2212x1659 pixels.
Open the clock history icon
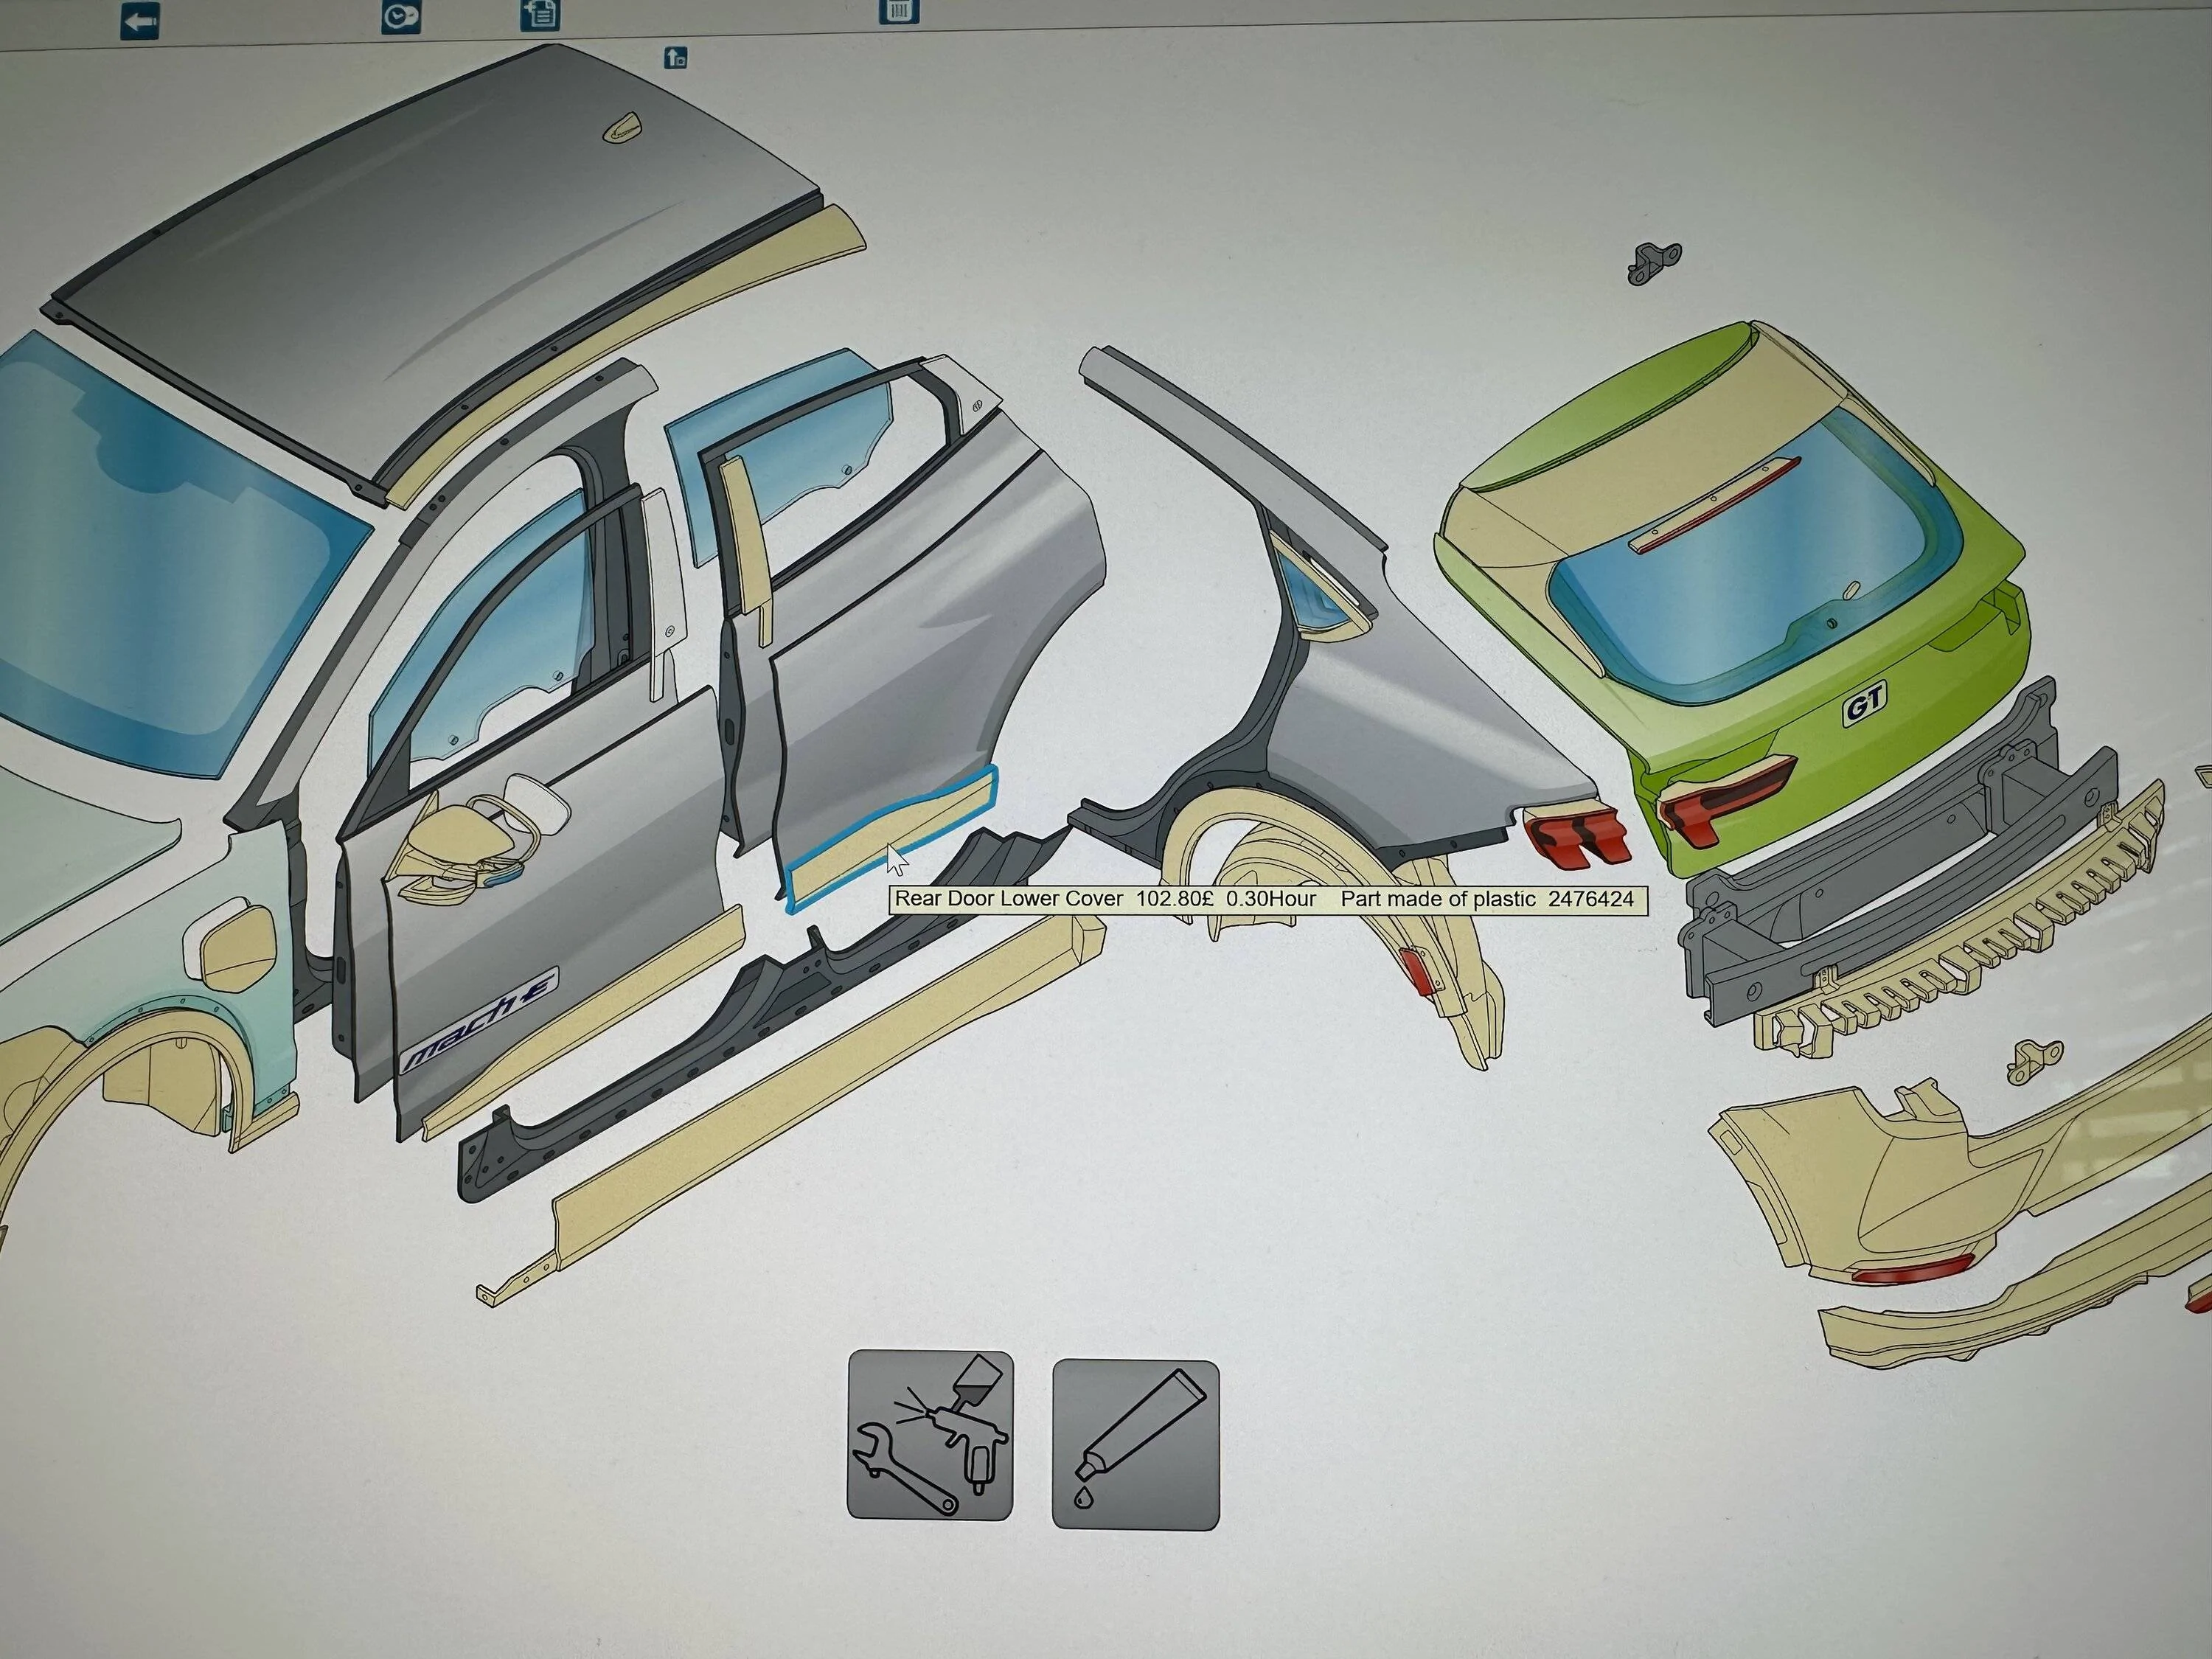coord(401,16)
